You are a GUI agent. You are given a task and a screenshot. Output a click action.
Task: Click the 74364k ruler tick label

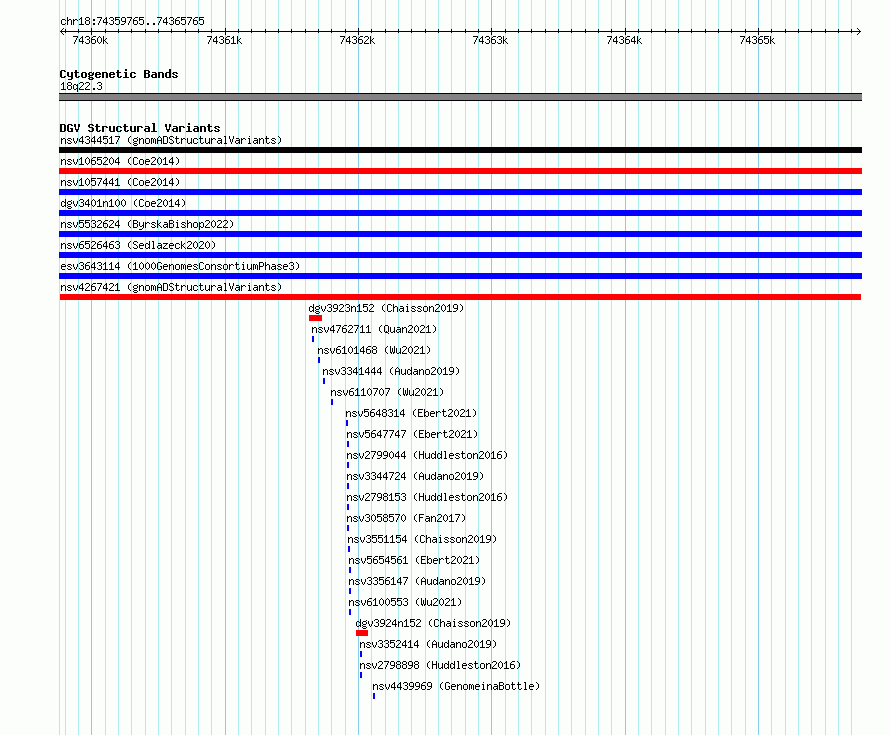coord(624,40)
